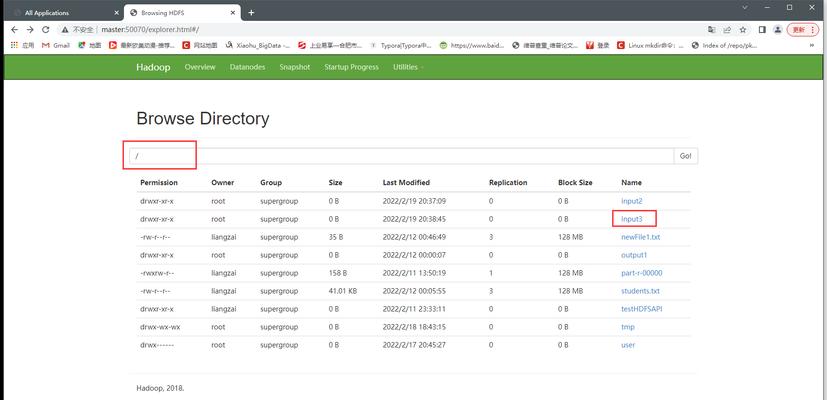Open the baidu https bookmark

click(x=472, y=45)
